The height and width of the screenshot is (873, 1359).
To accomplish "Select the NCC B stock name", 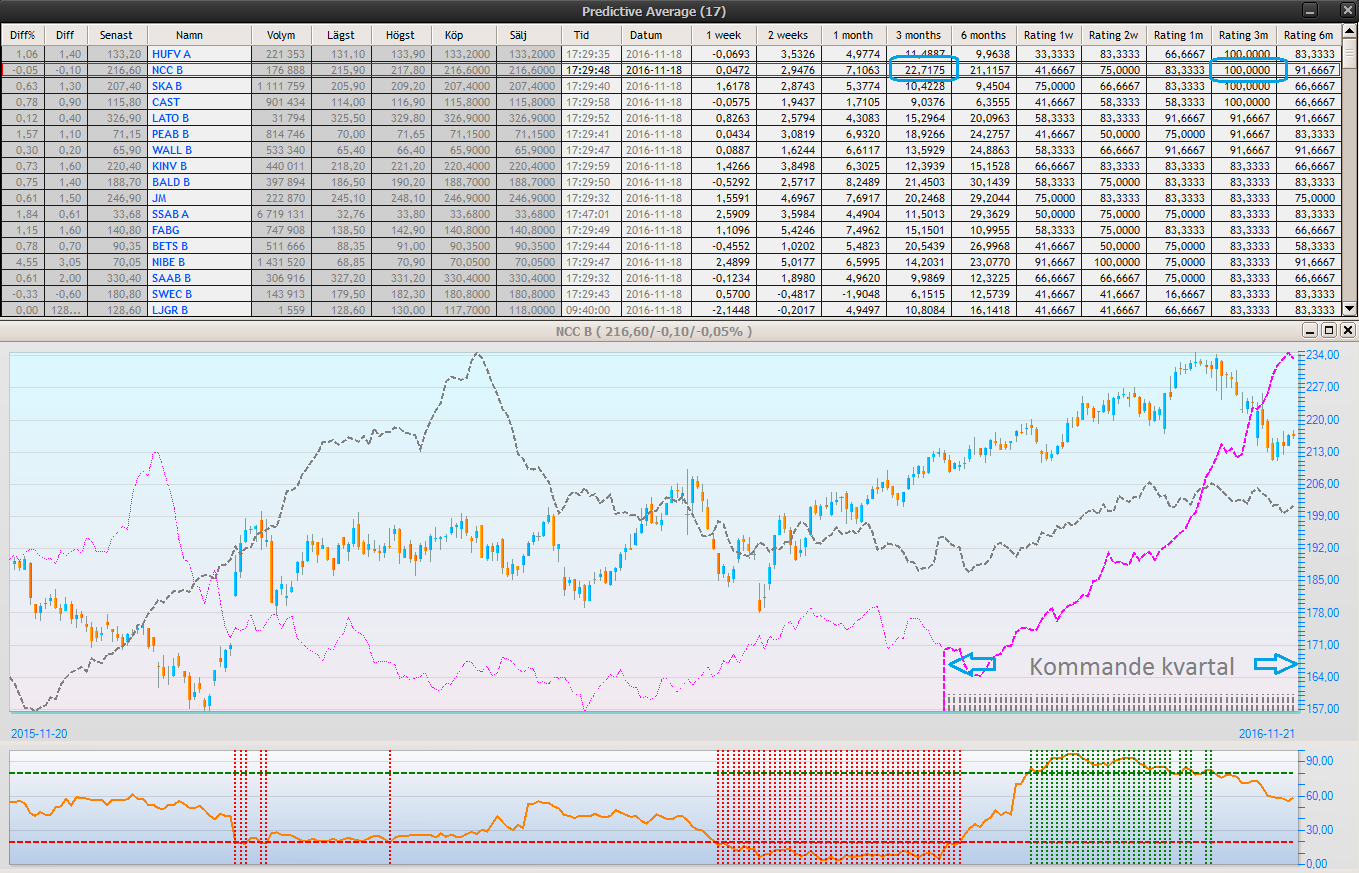I will [x=166, y=70].
